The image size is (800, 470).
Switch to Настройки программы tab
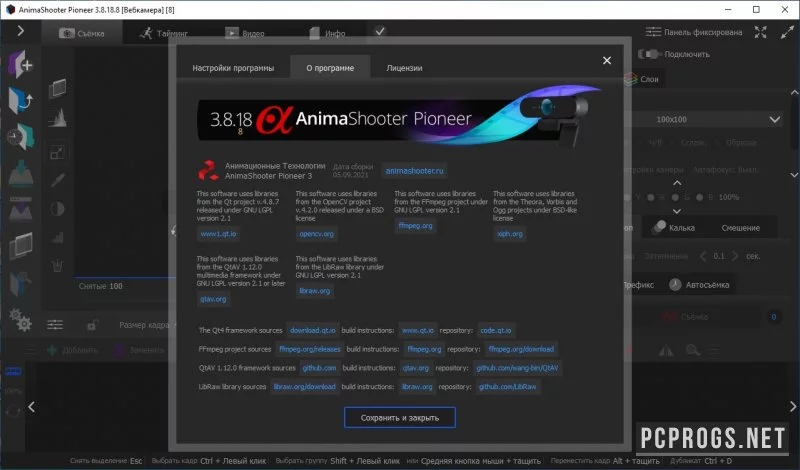tap(233, 67)
